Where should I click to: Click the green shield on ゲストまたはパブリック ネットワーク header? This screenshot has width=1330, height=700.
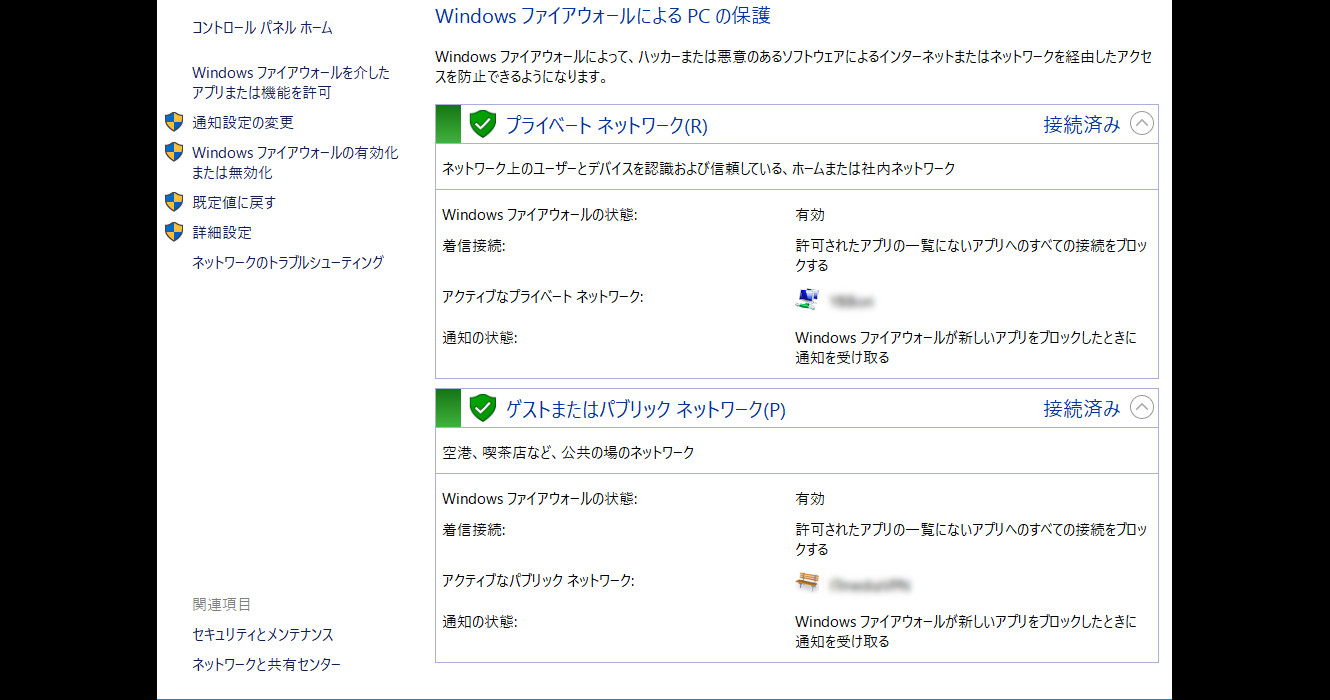[483, 408]
